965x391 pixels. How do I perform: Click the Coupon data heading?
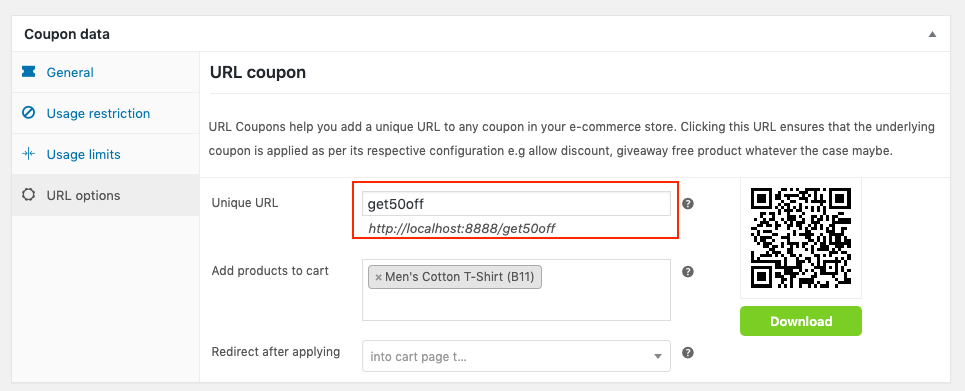[67, 34]
